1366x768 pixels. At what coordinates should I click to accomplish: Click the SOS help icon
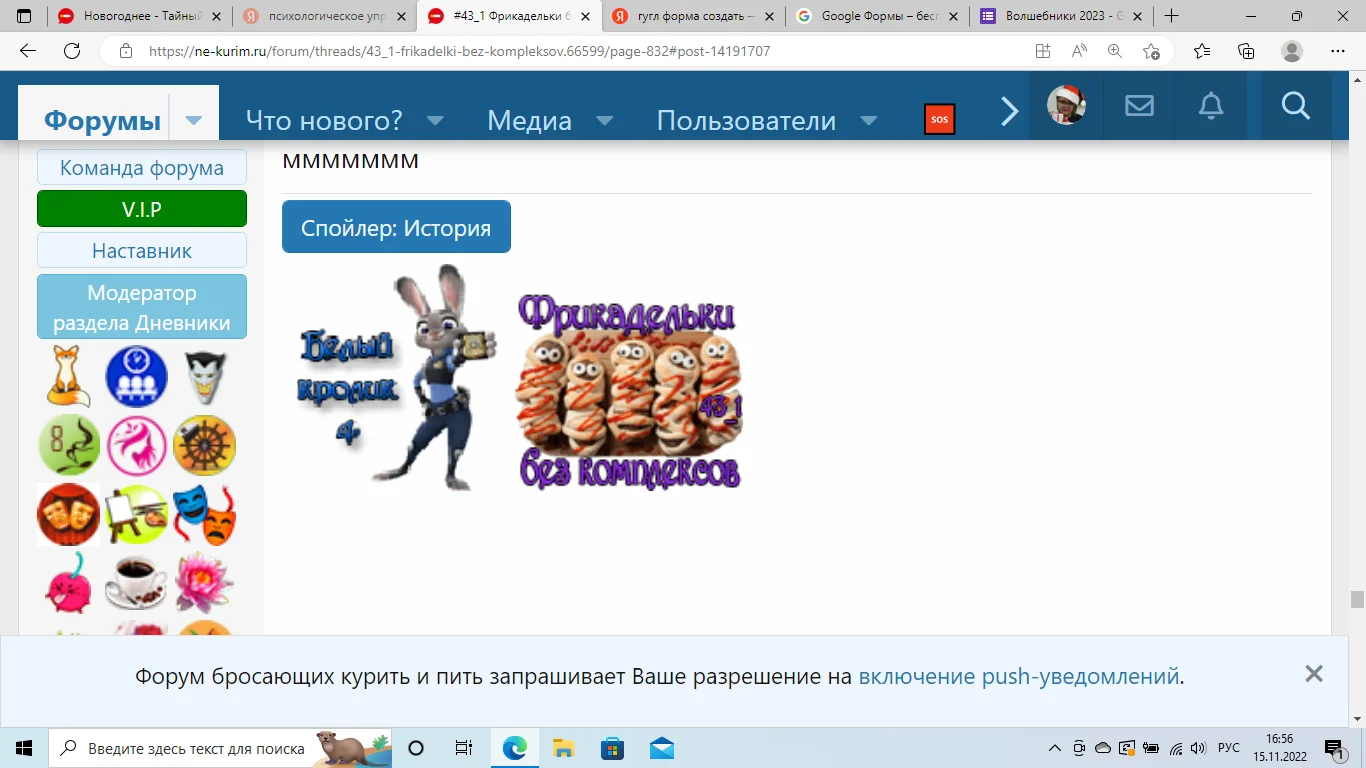939,118
